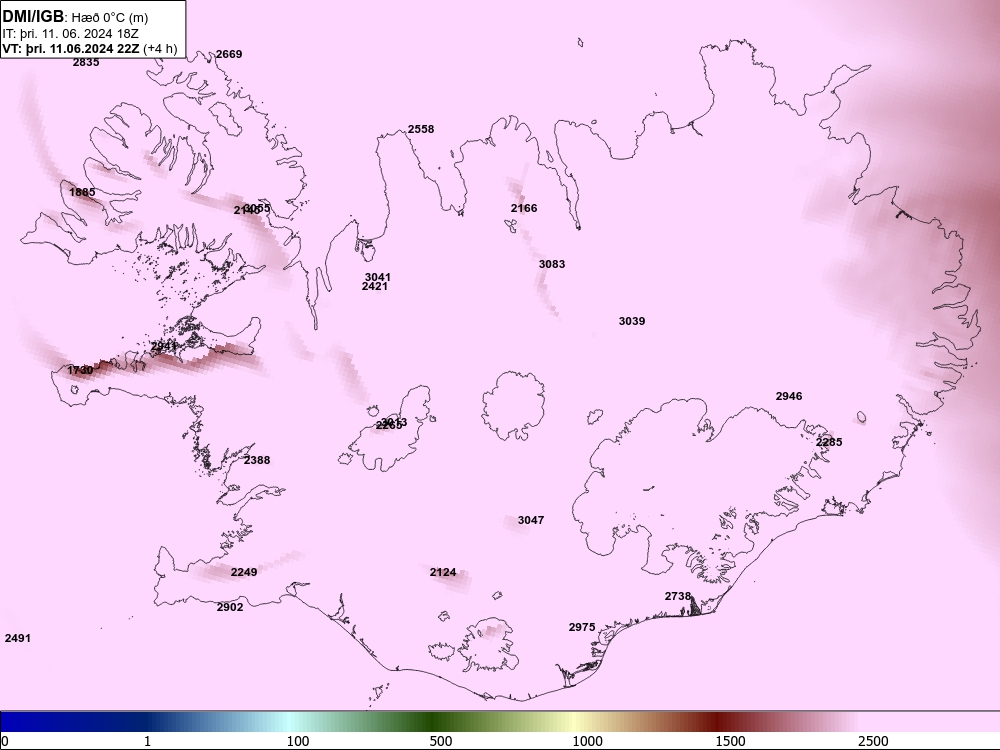This screenshot has width=1000, height=750.
Task: Select the 2285 value in the east
Action: pyautogui.click(x=829, y=442)
